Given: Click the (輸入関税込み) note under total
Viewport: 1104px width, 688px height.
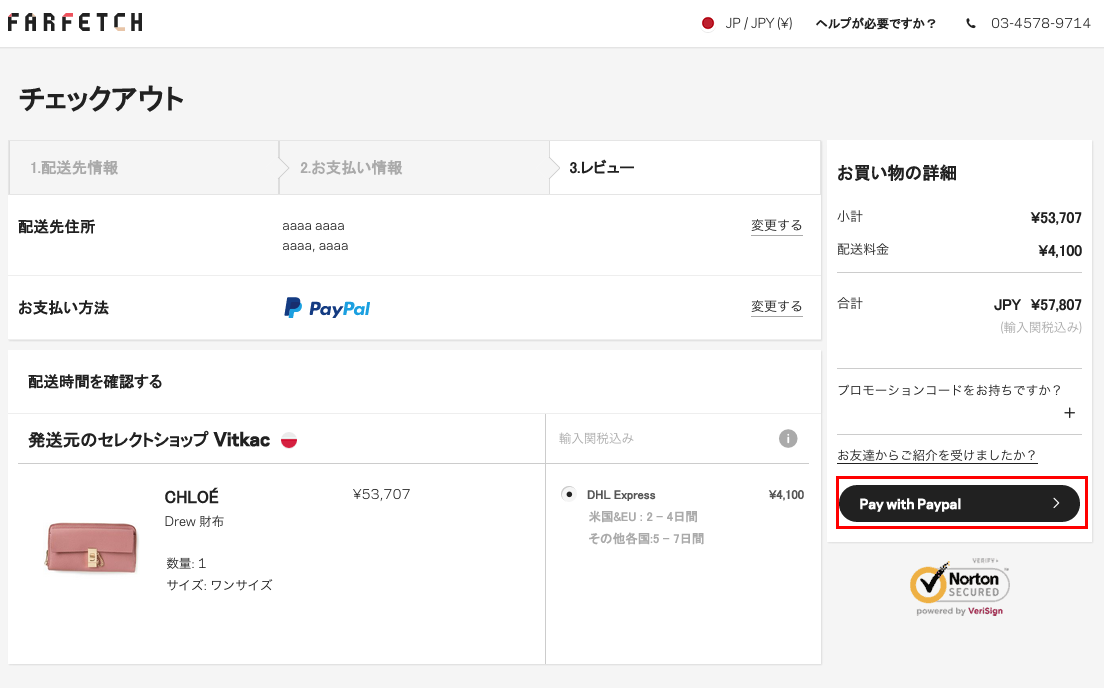Looking at the screenshot, I should [1041, 327].
